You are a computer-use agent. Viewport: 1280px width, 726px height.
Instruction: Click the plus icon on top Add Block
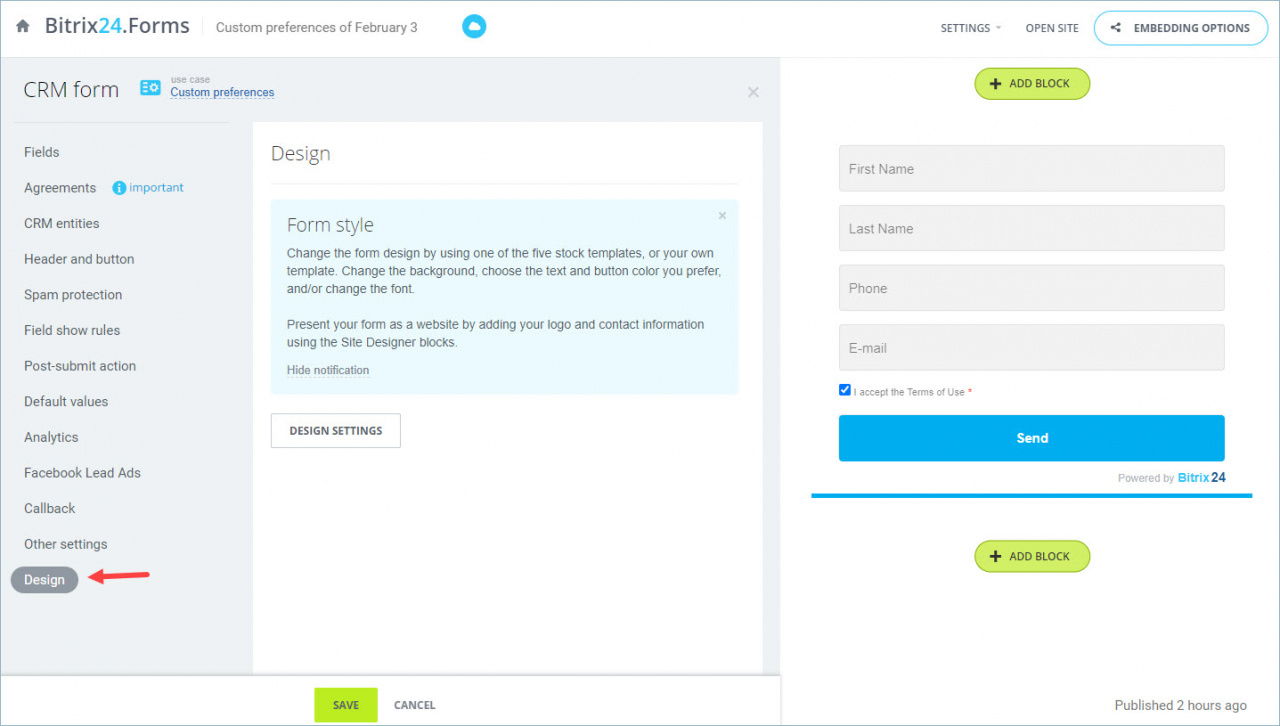[995, 84]
